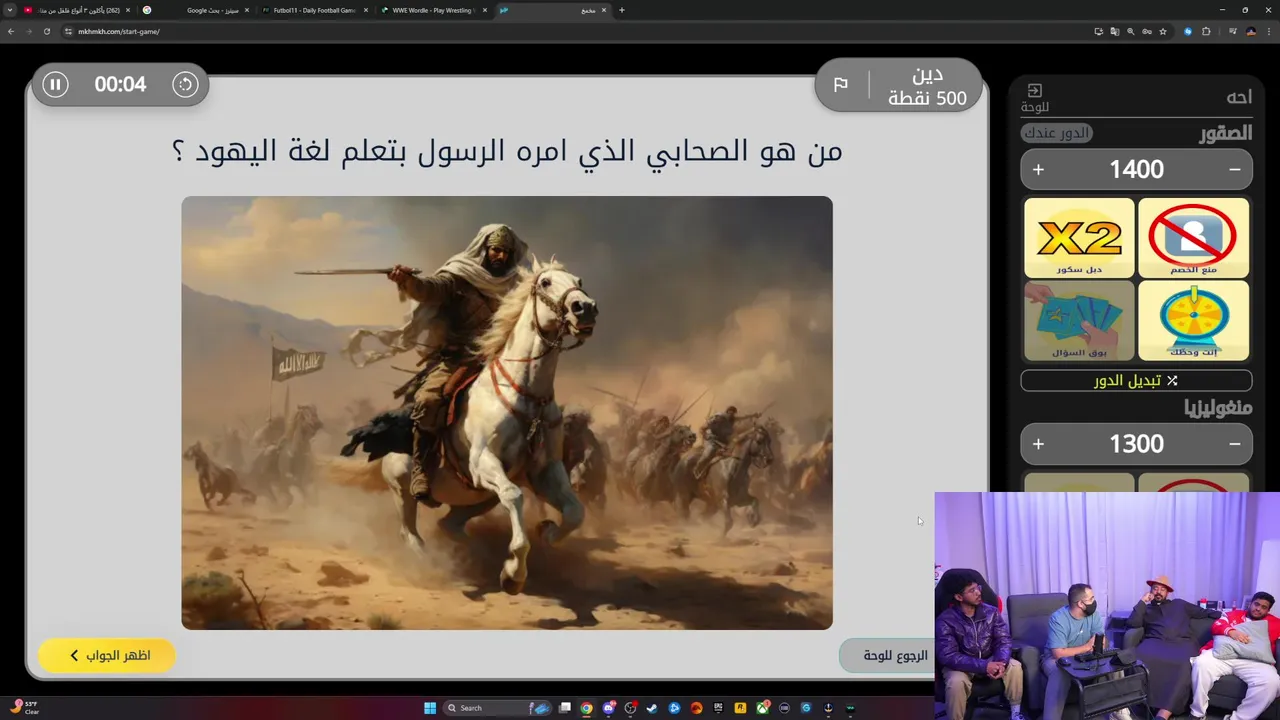The height and width of the screenshot is (720, 1280).
Task: Open Discord from the taskbar
Action: (608, 708)
